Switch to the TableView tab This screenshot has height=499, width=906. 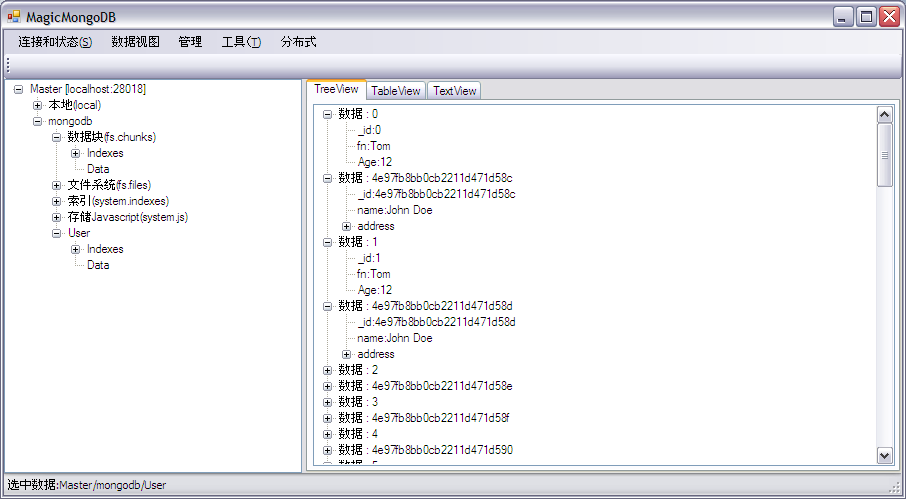tap(396, 91)
